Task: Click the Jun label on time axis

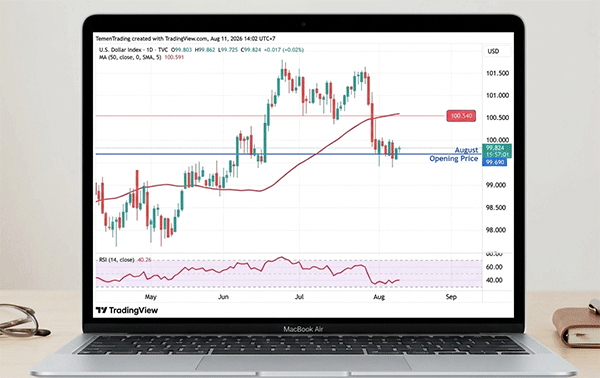Action: click(223, 297)
